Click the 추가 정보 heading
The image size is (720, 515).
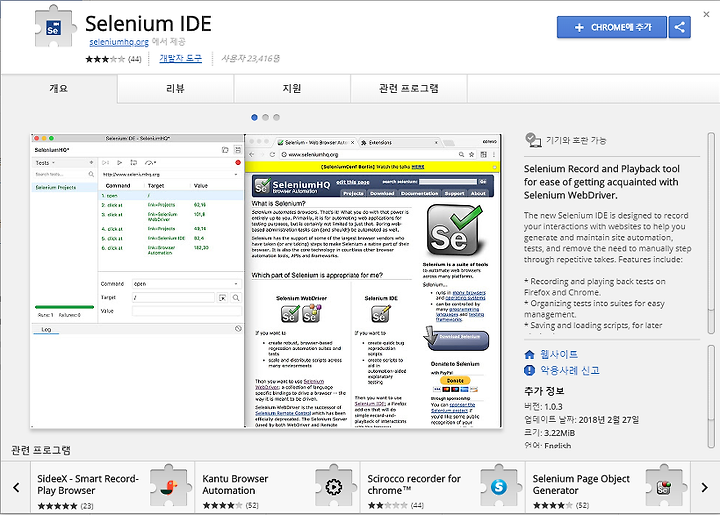click(544, 391)
